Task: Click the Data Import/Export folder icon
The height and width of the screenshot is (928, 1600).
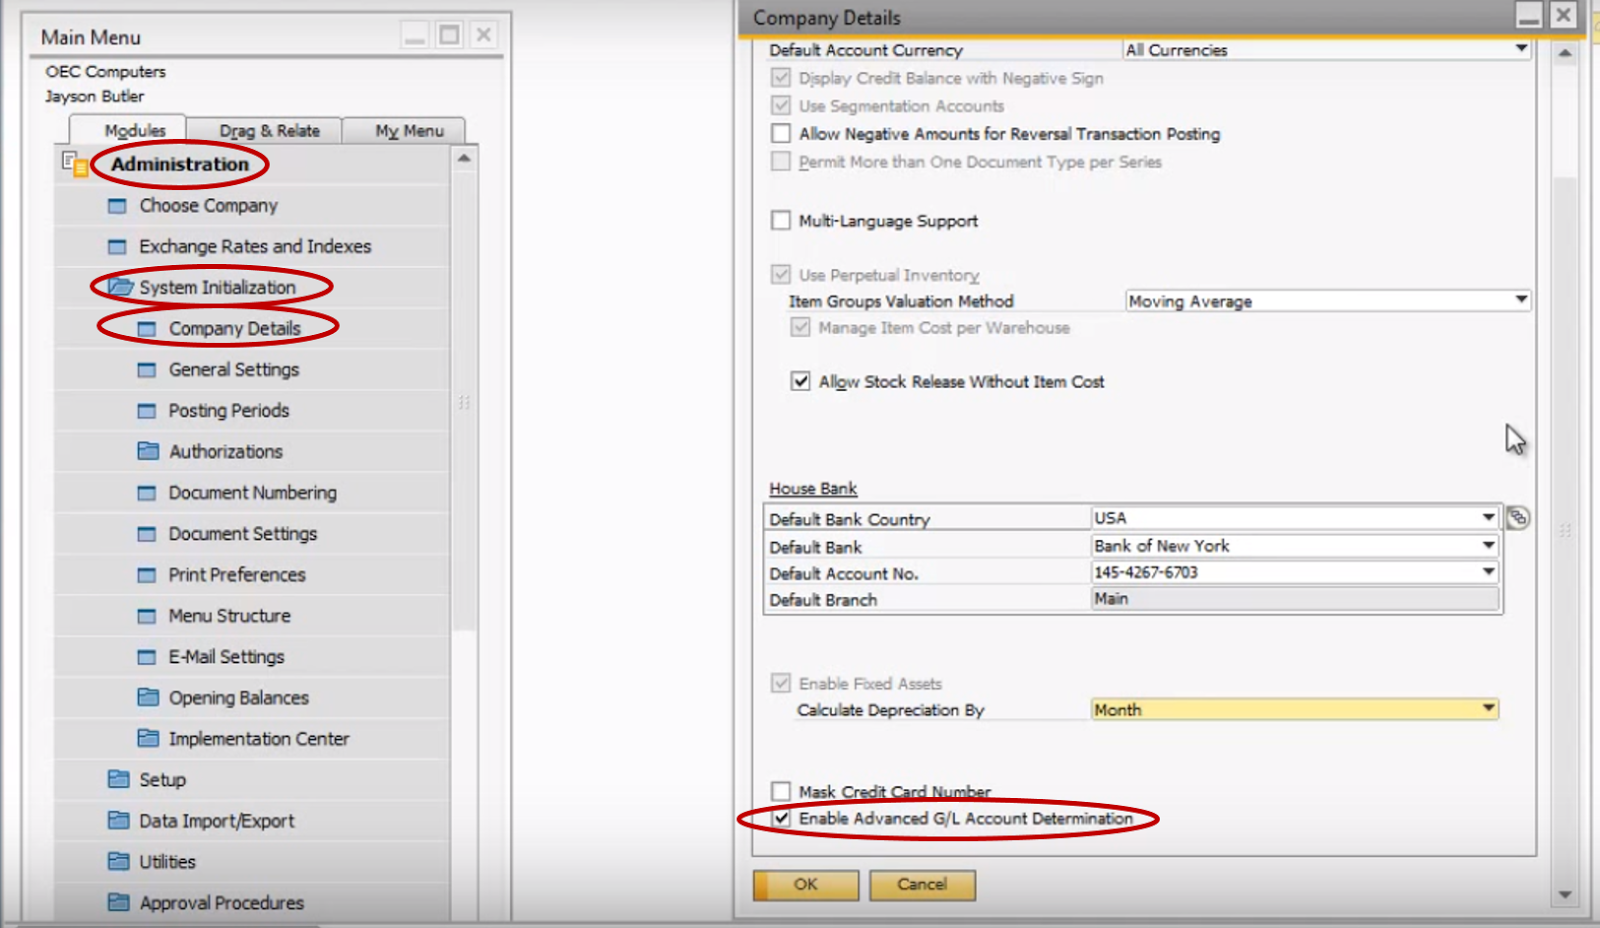Action: [118, 820]
